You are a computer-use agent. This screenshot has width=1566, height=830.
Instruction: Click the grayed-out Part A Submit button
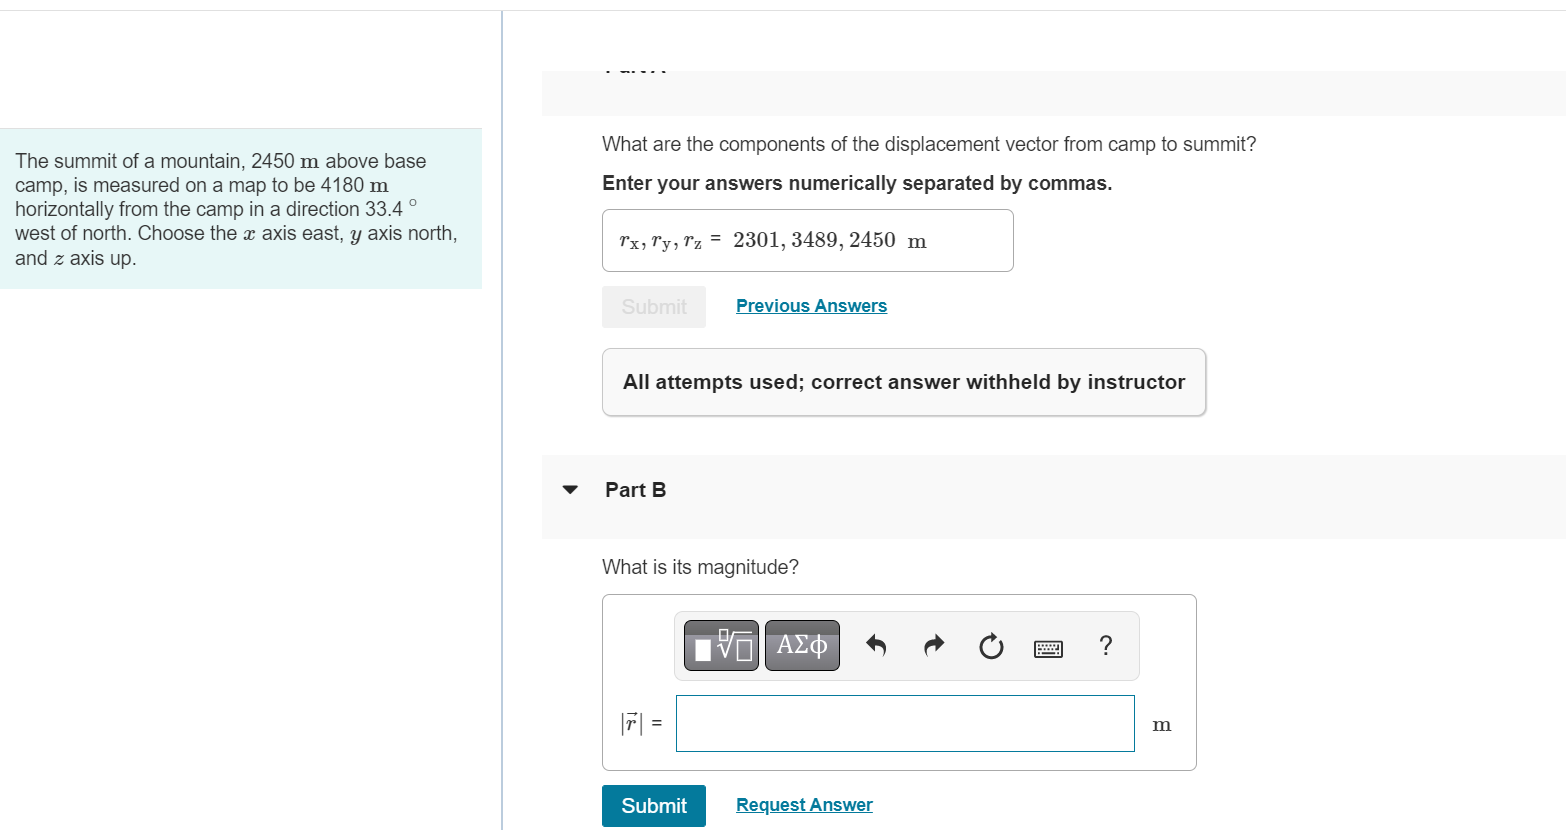tap(654, 307)
